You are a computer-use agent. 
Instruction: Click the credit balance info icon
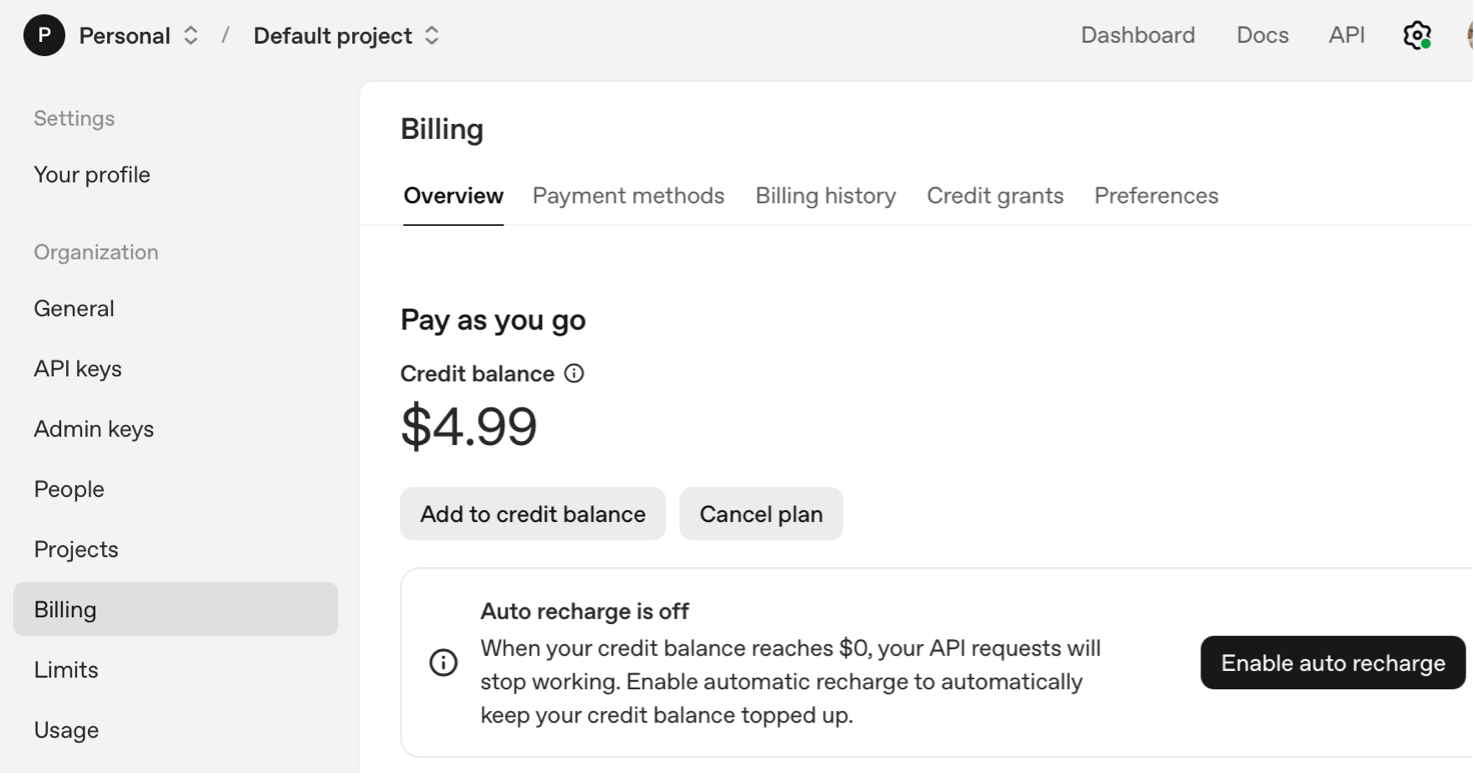pos(574,373)
